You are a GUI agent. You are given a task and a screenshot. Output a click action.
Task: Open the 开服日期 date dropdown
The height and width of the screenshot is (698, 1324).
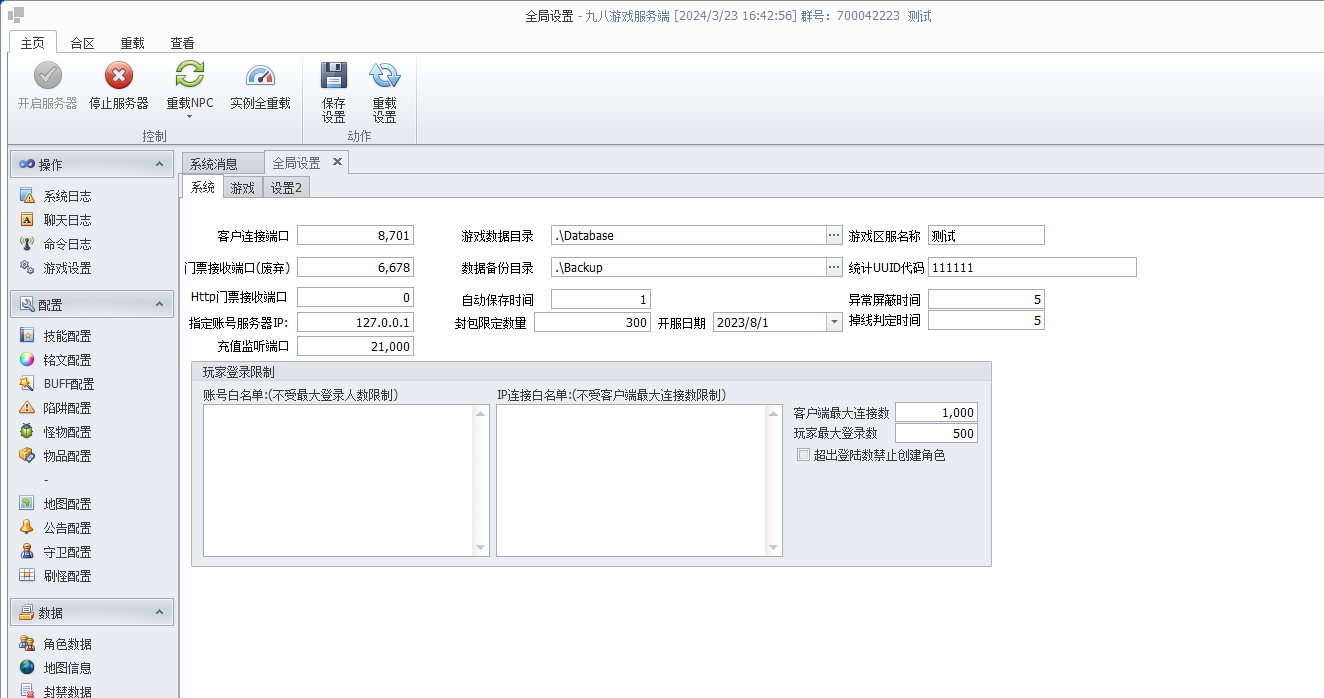[x=834, y=322]
